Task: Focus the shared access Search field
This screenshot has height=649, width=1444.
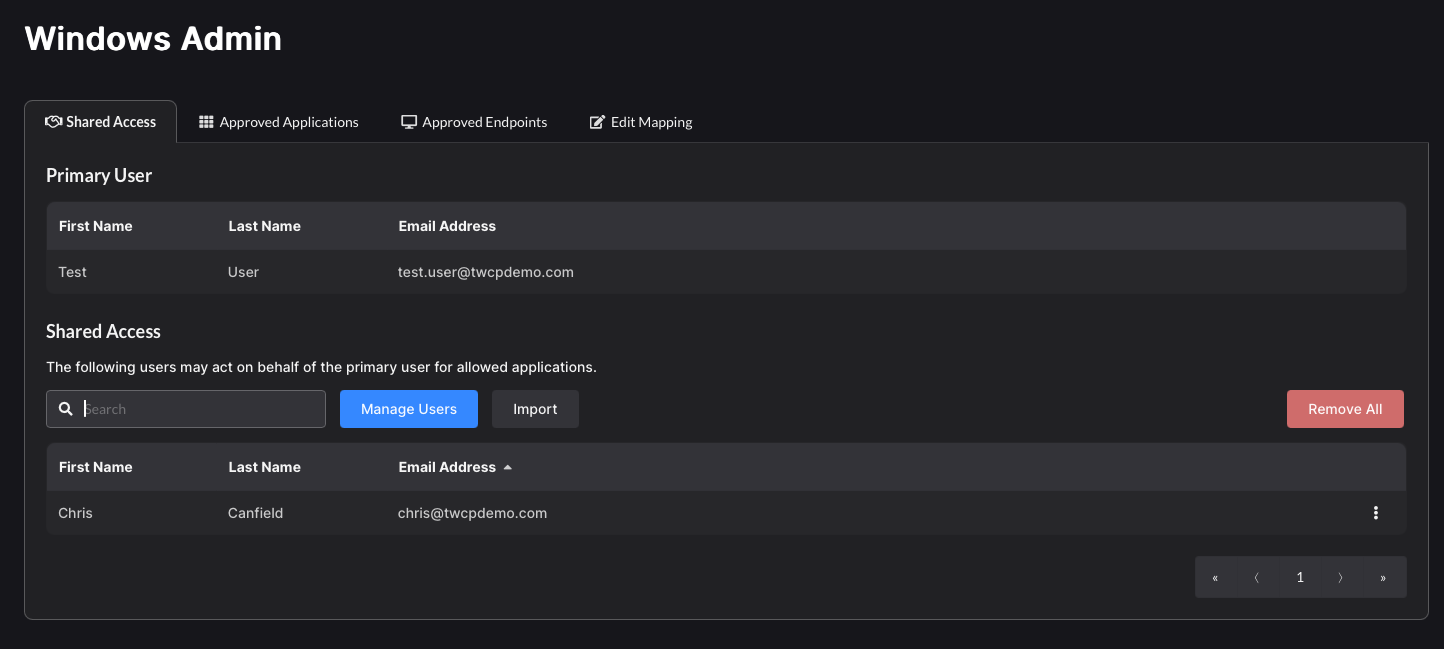Action: tap(200, 409)
